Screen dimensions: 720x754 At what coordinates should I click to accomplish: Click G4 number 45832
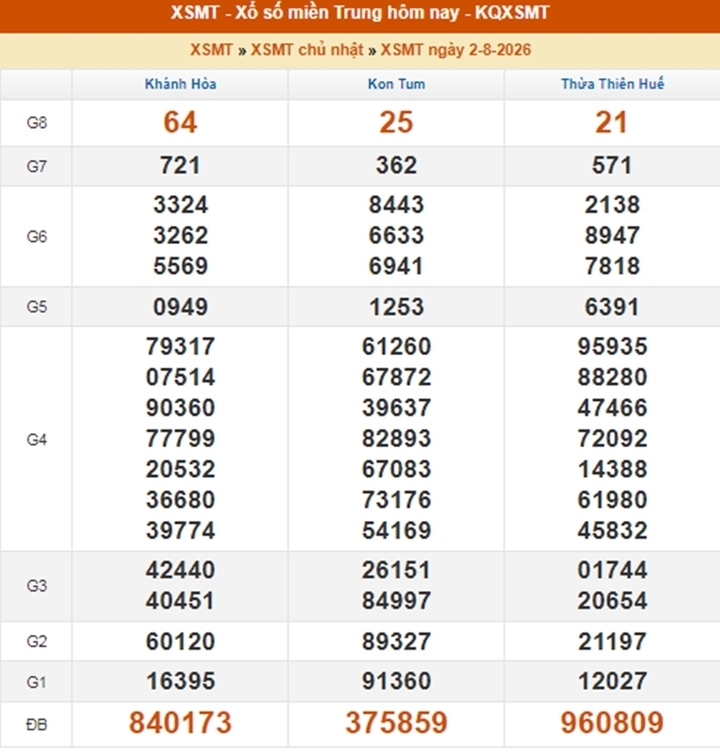612,531
